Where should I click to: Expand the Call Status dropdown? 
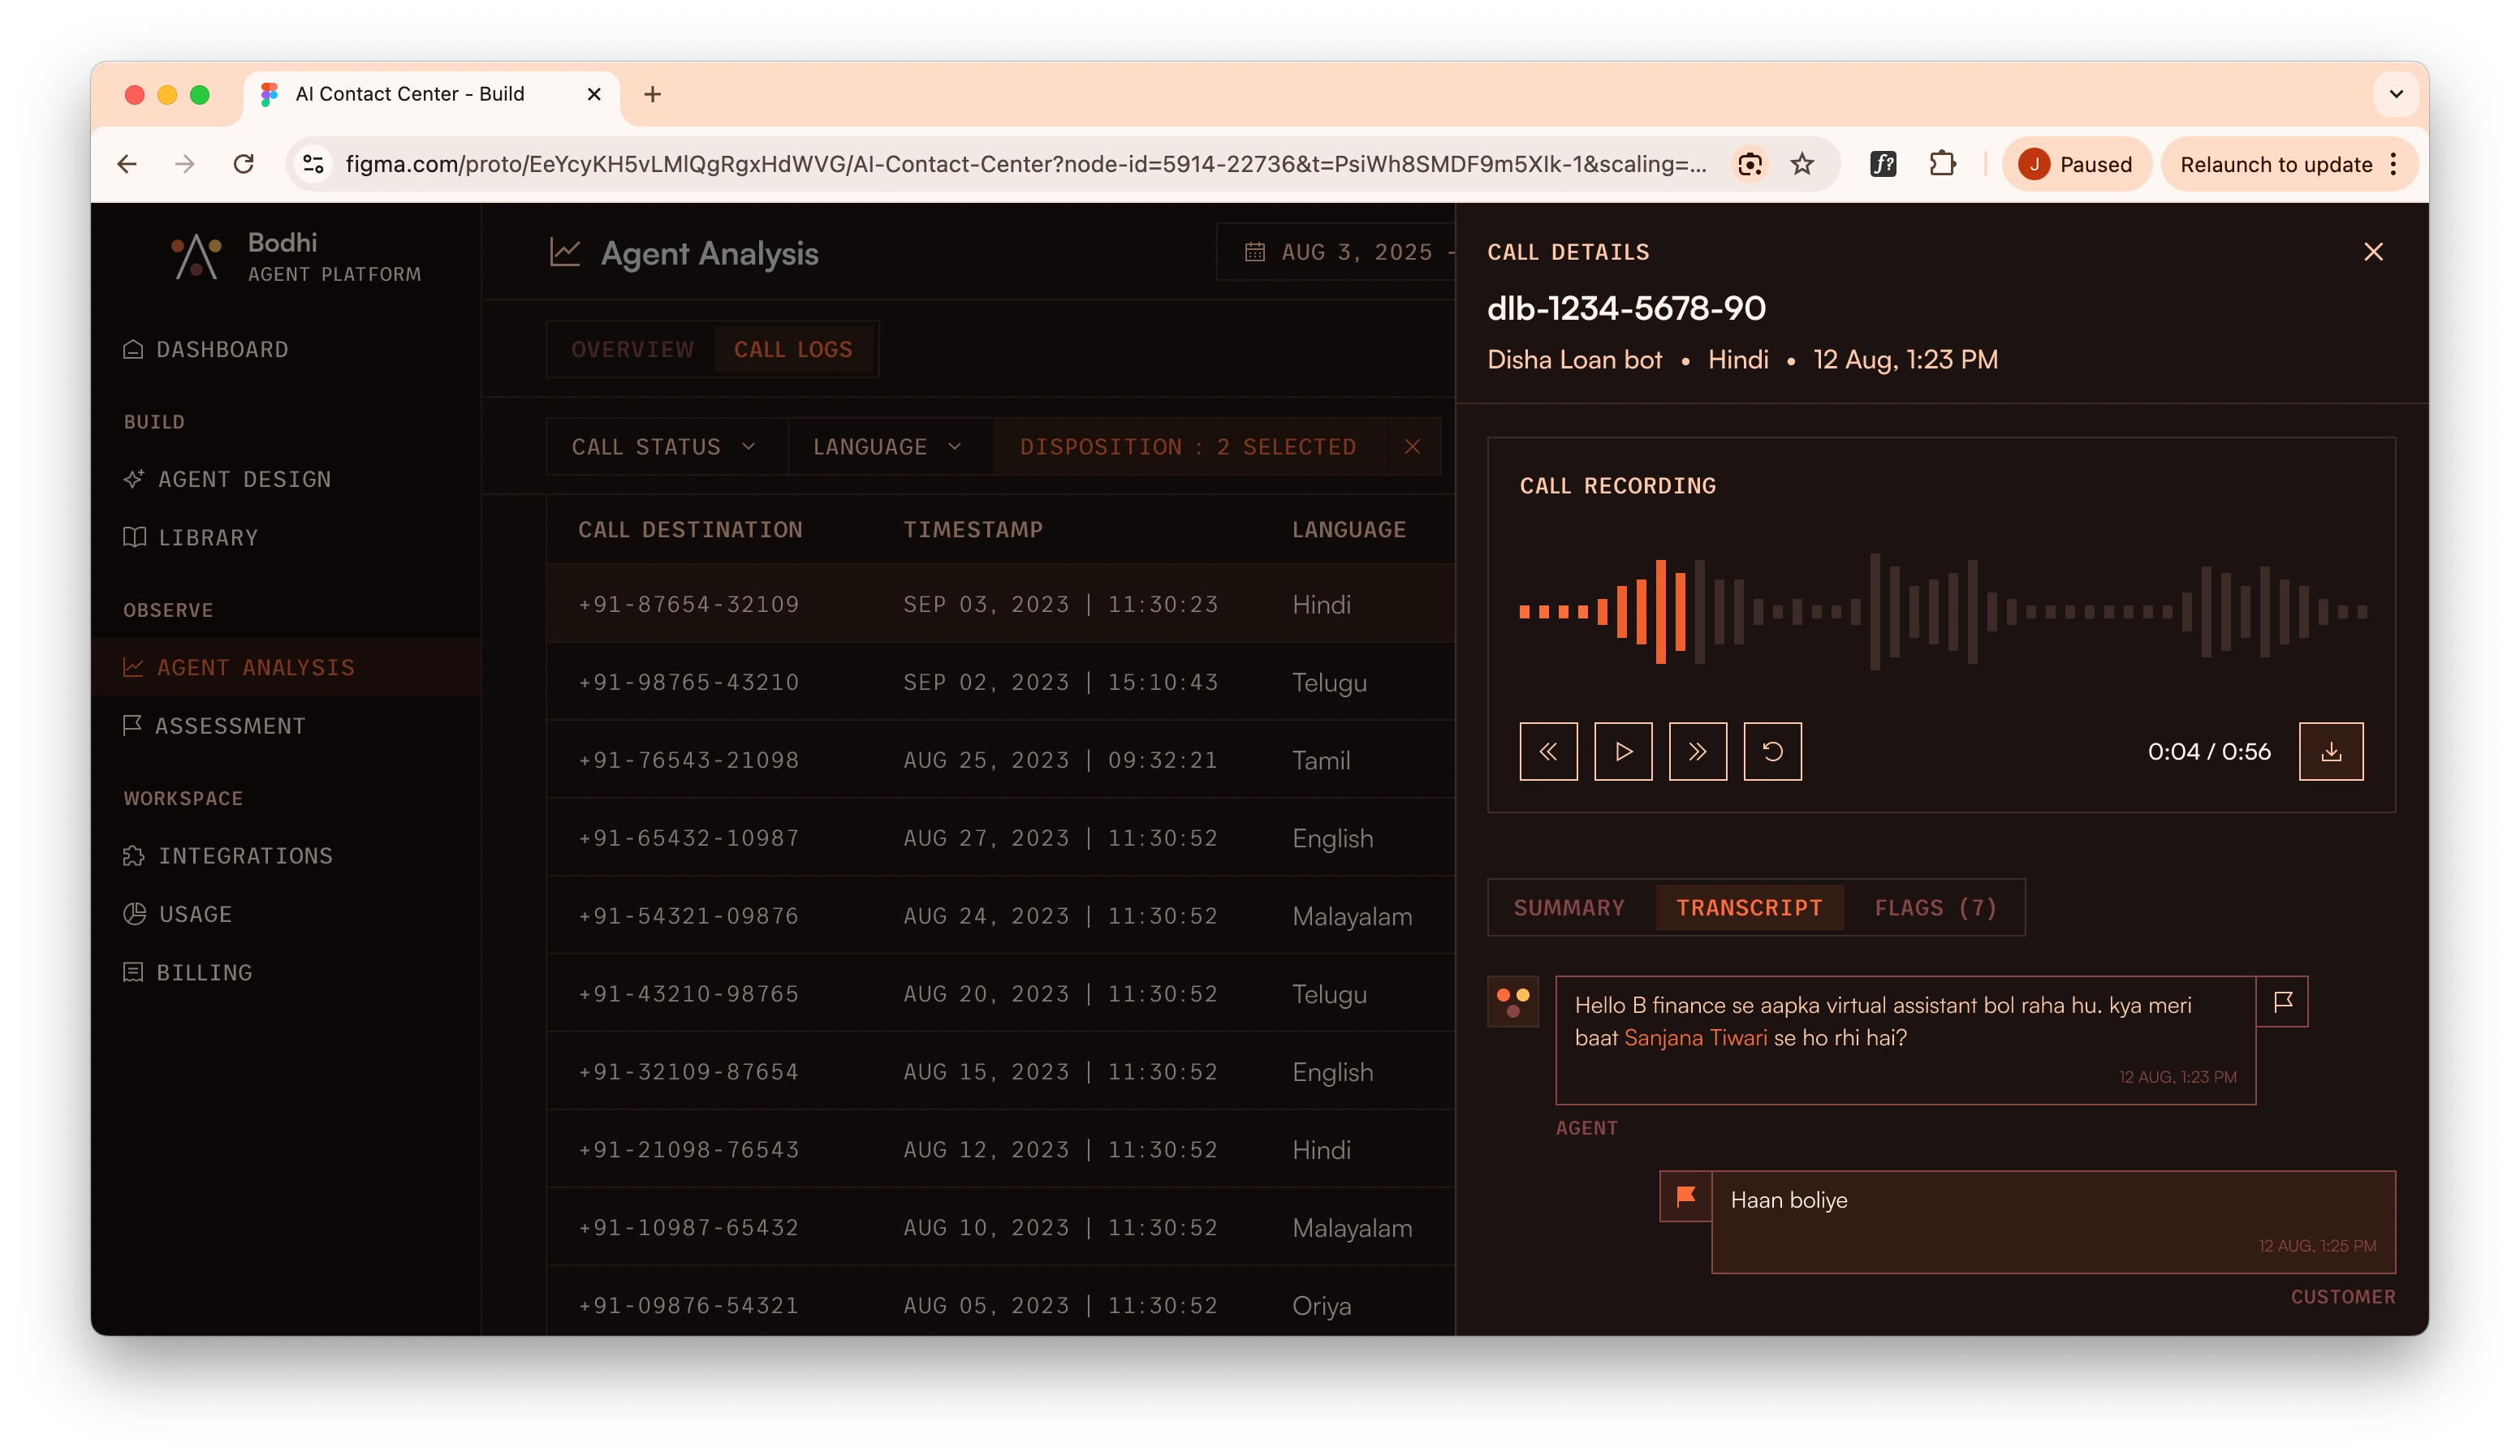pyautogui.click(x=665, y=447)
